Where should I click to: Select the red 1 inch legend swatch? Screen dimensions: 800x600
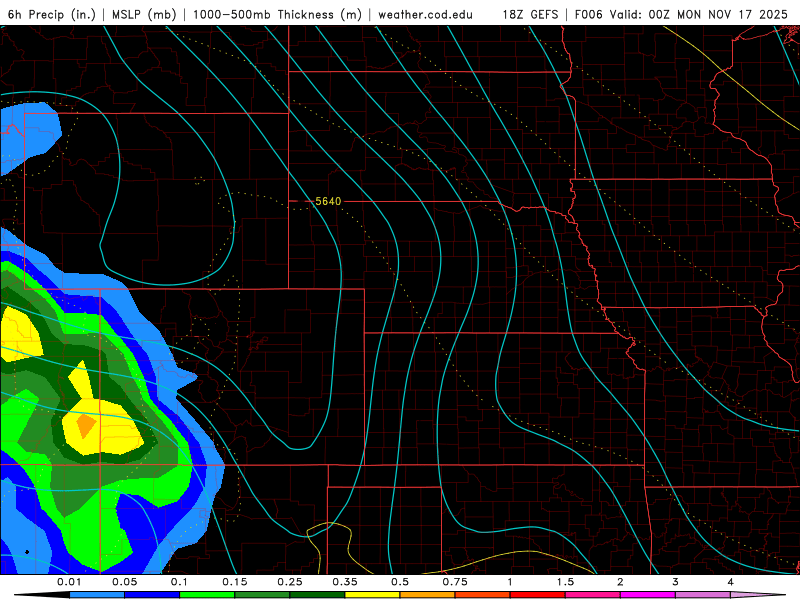click(538, 595)
